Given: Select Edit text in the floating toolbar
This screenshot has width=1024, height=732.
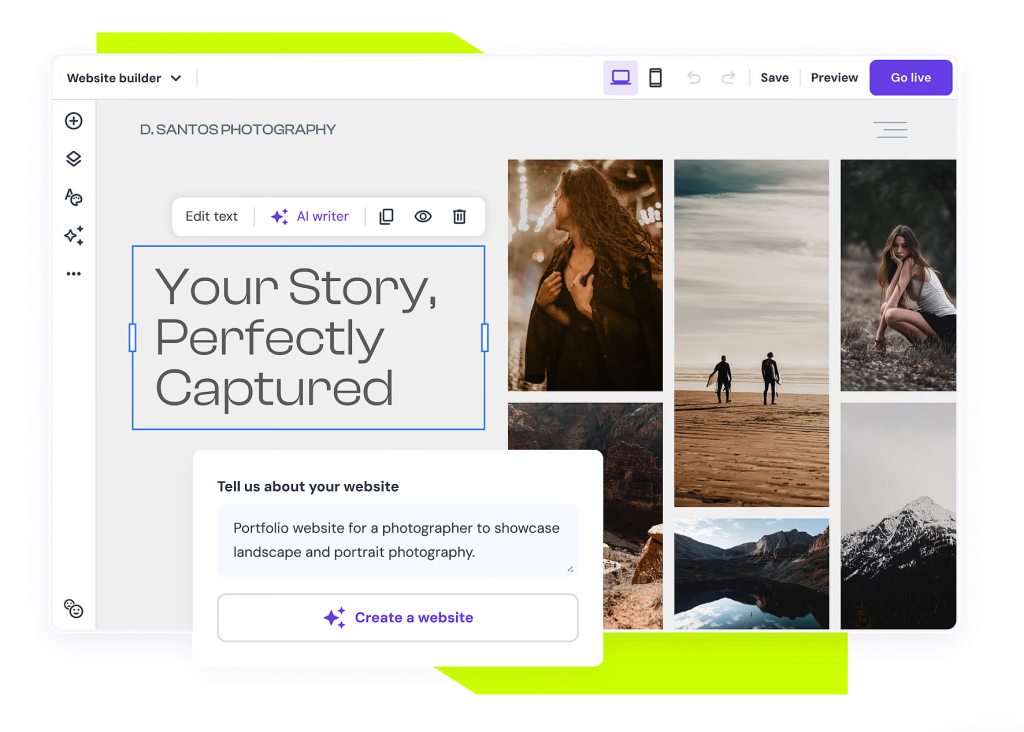Looking at the screenshot, I should click(211, 216).
